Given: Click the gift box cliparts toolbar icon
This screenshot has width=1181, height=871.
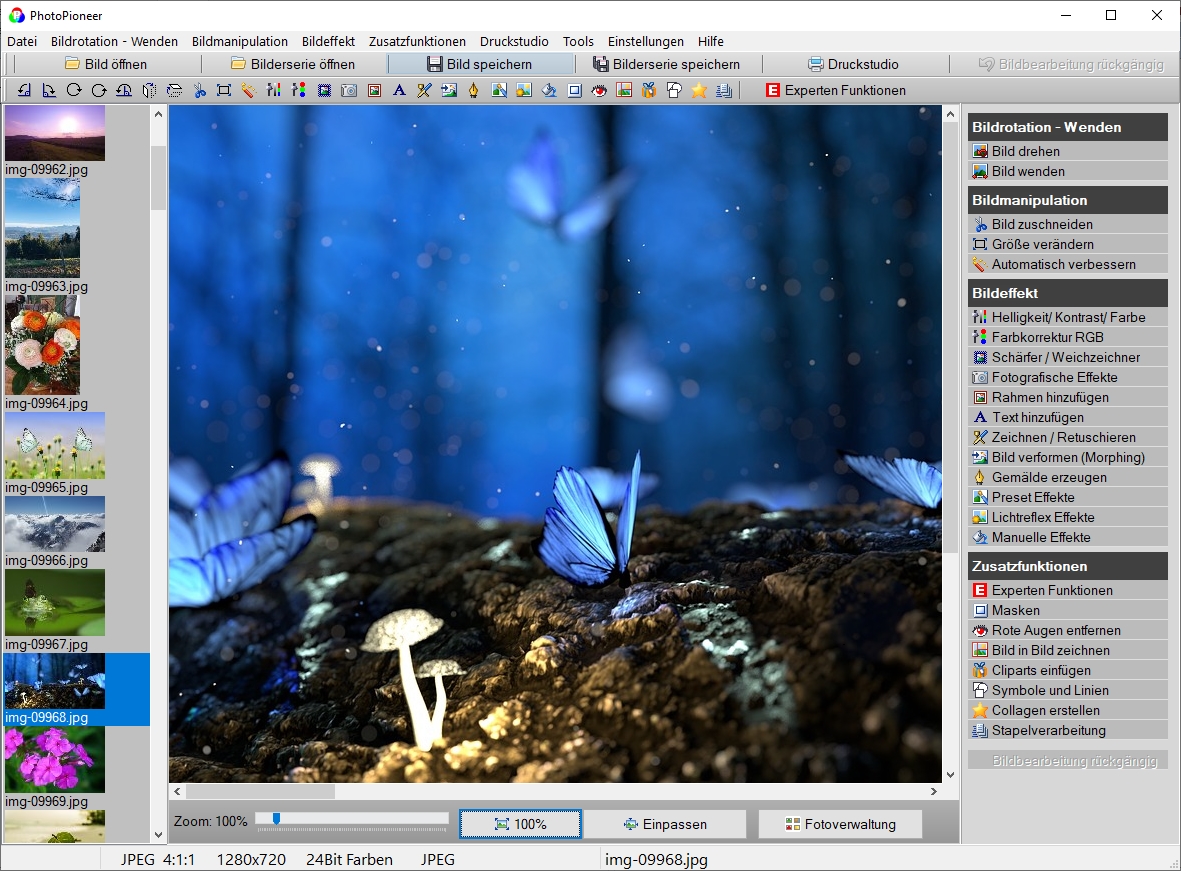Looking at the screenshot, I should tap(649, 90).
